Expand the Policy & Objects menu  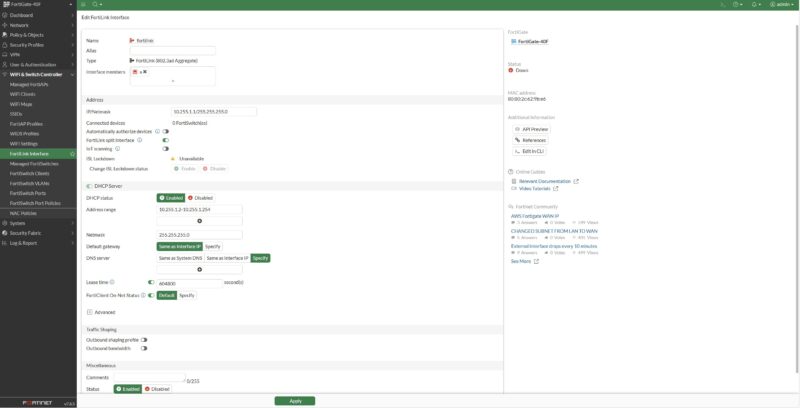(38, 35)
